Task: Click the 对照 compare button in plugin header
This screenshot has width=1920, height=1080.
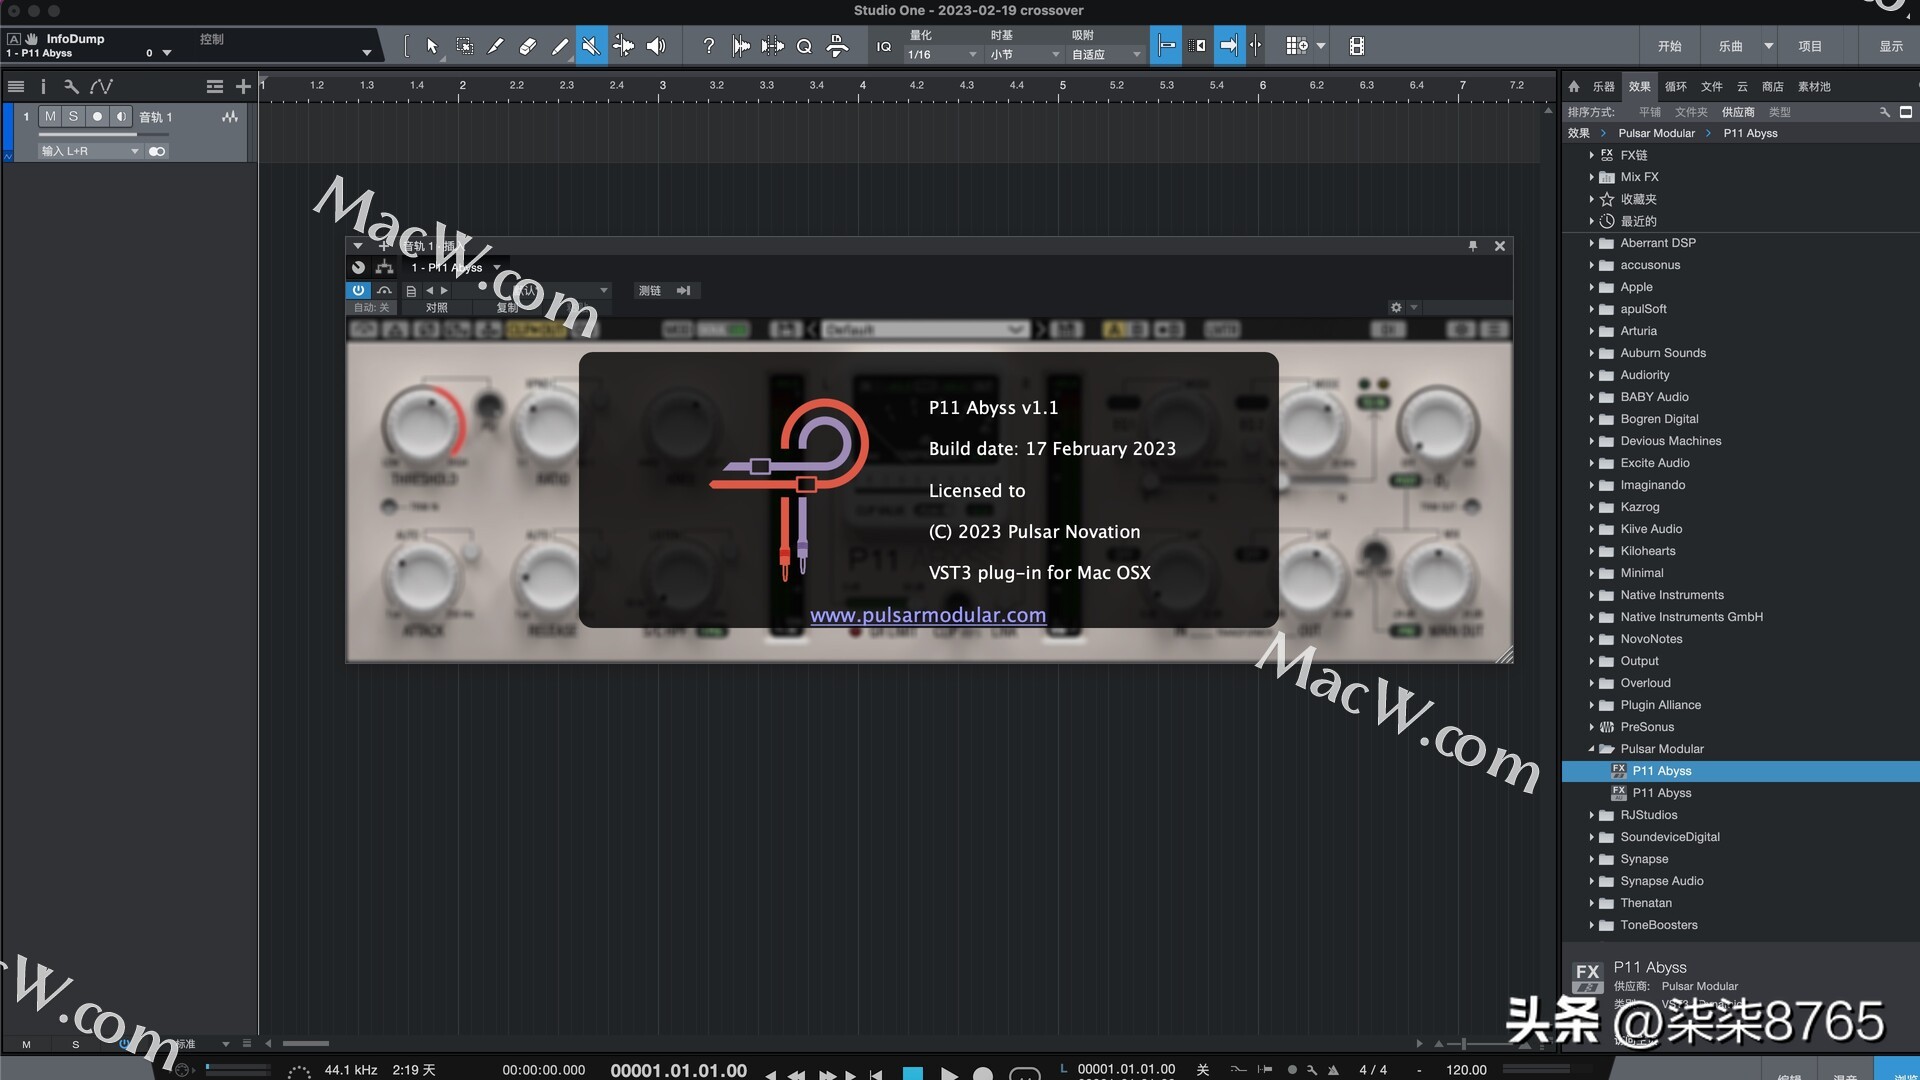Action: click(x=437, y=307)
